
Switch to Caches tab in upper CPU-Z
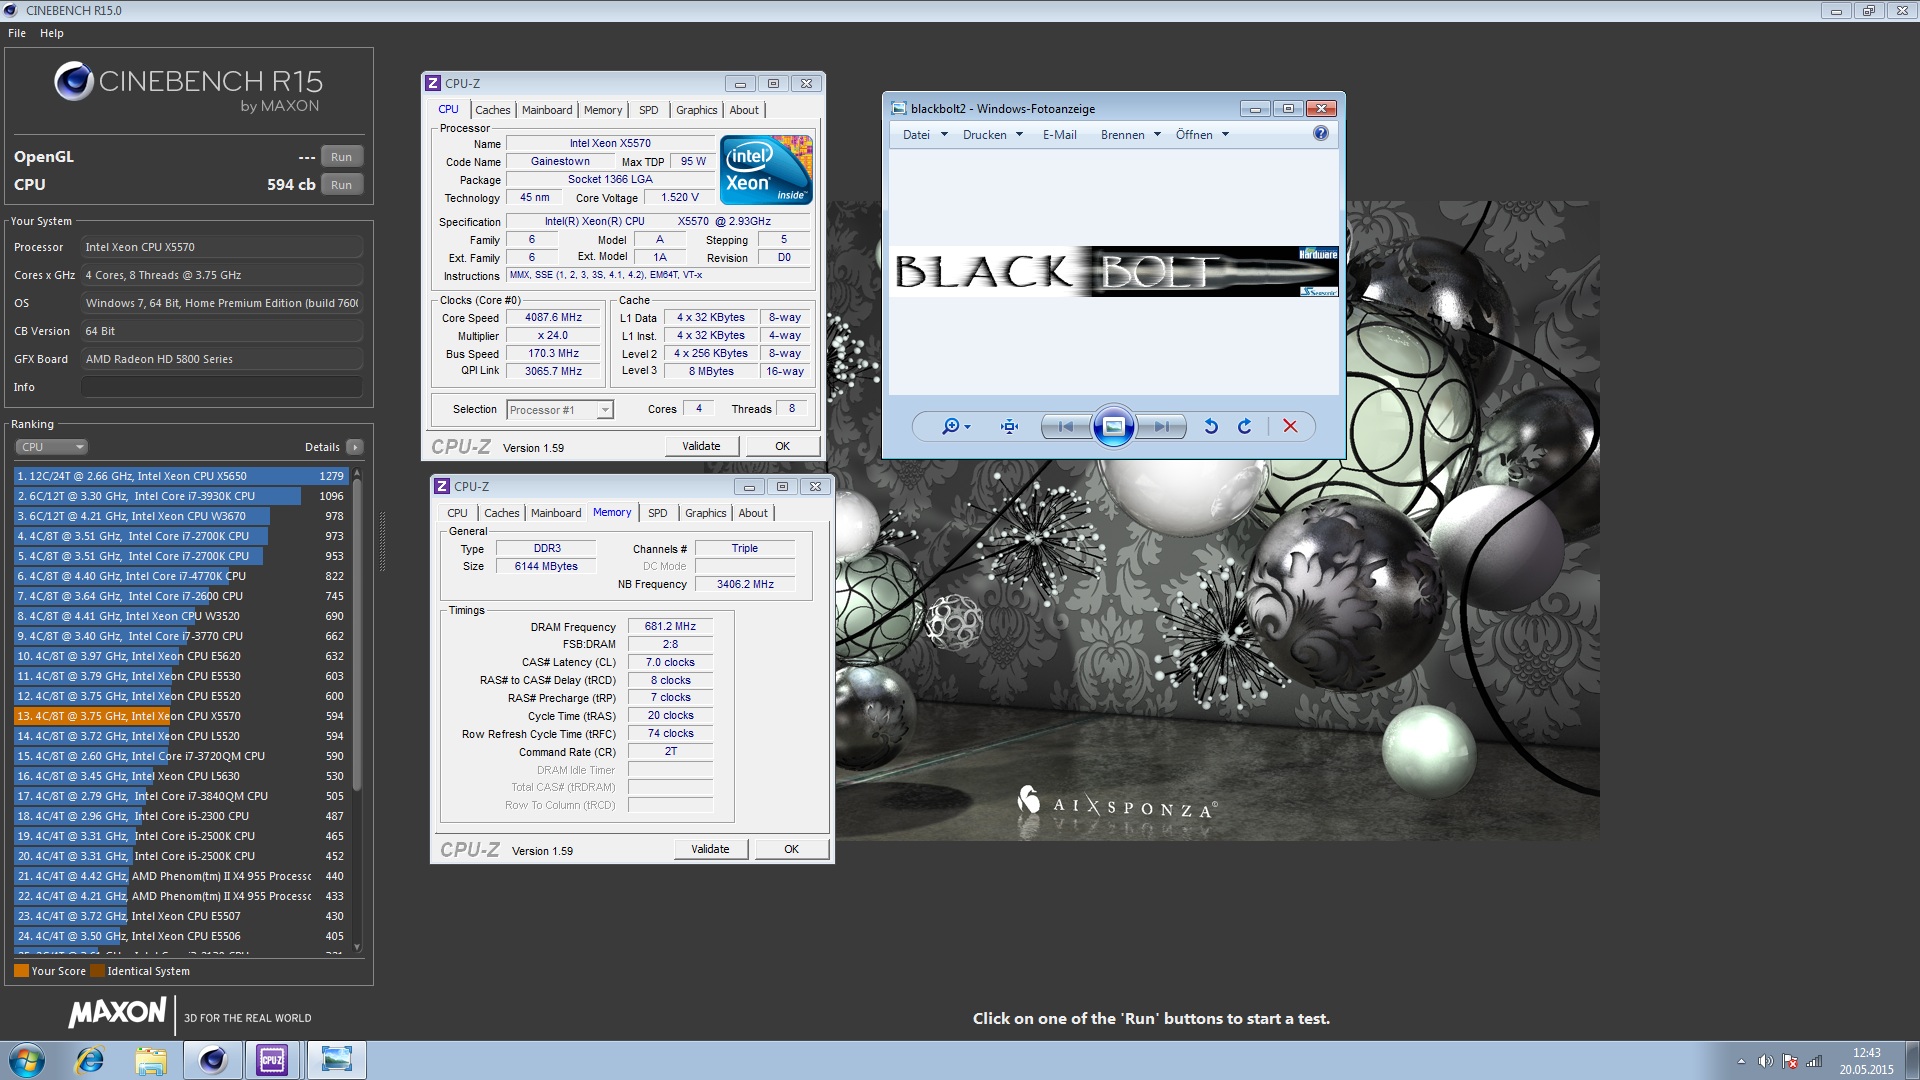pos(492,110)
